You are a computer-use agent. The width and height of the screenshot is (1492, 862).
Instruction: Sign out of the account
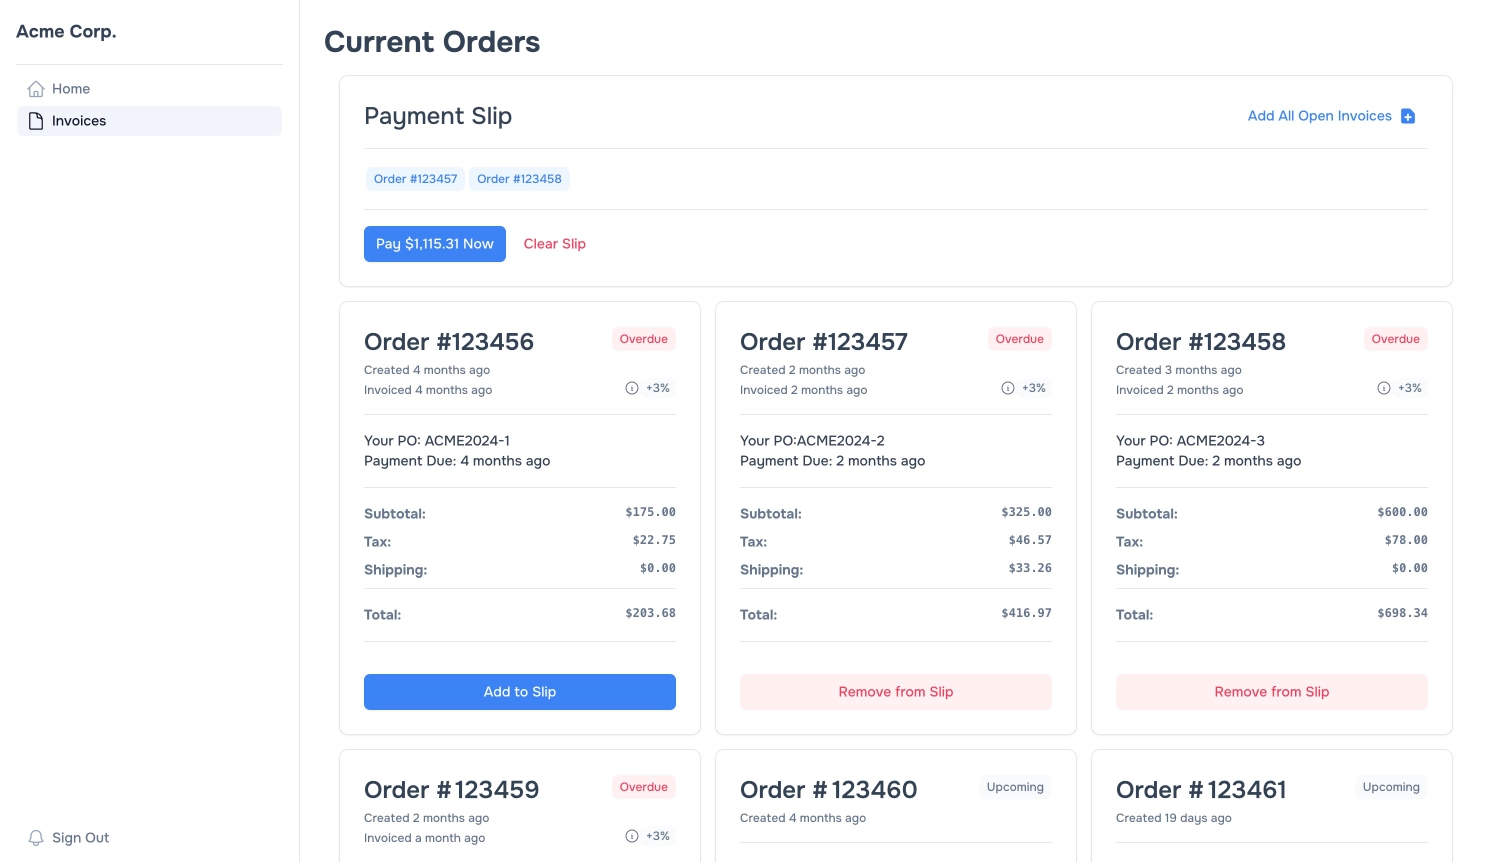coord(80,838)
